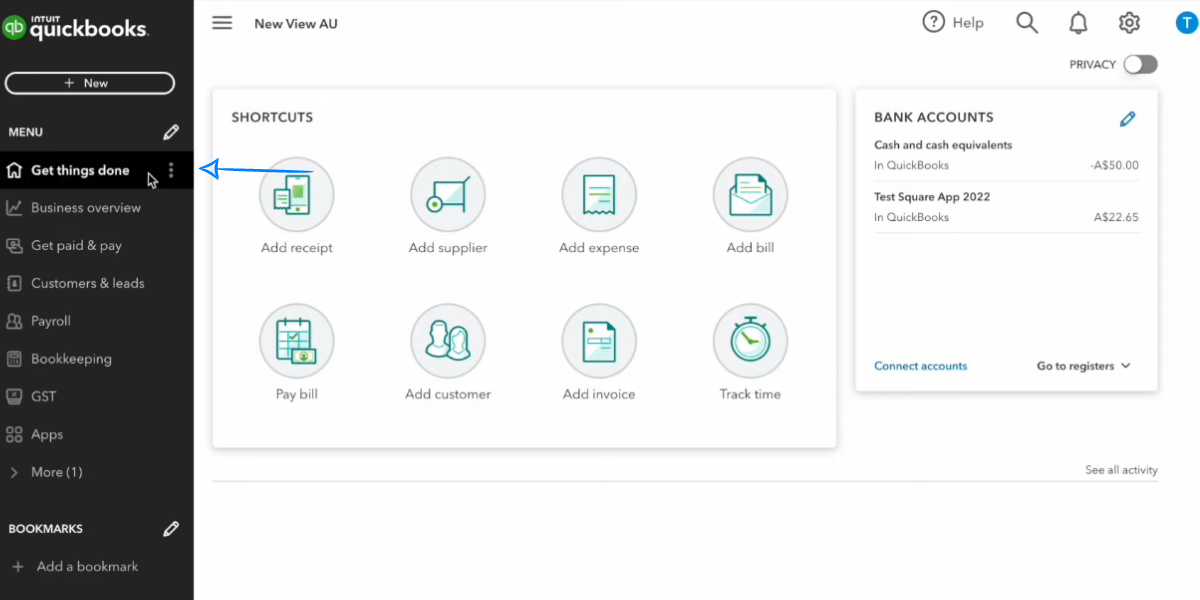Click the Add invoice shortcut icon

599,342
